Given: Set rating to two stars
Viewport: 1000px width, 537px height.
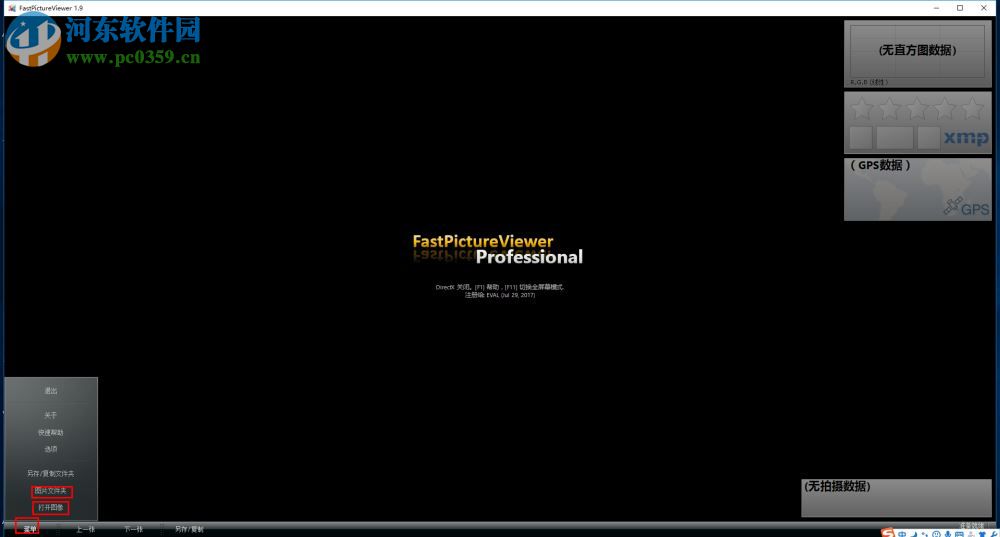Looking at the screenshot, I should point(889,109).
